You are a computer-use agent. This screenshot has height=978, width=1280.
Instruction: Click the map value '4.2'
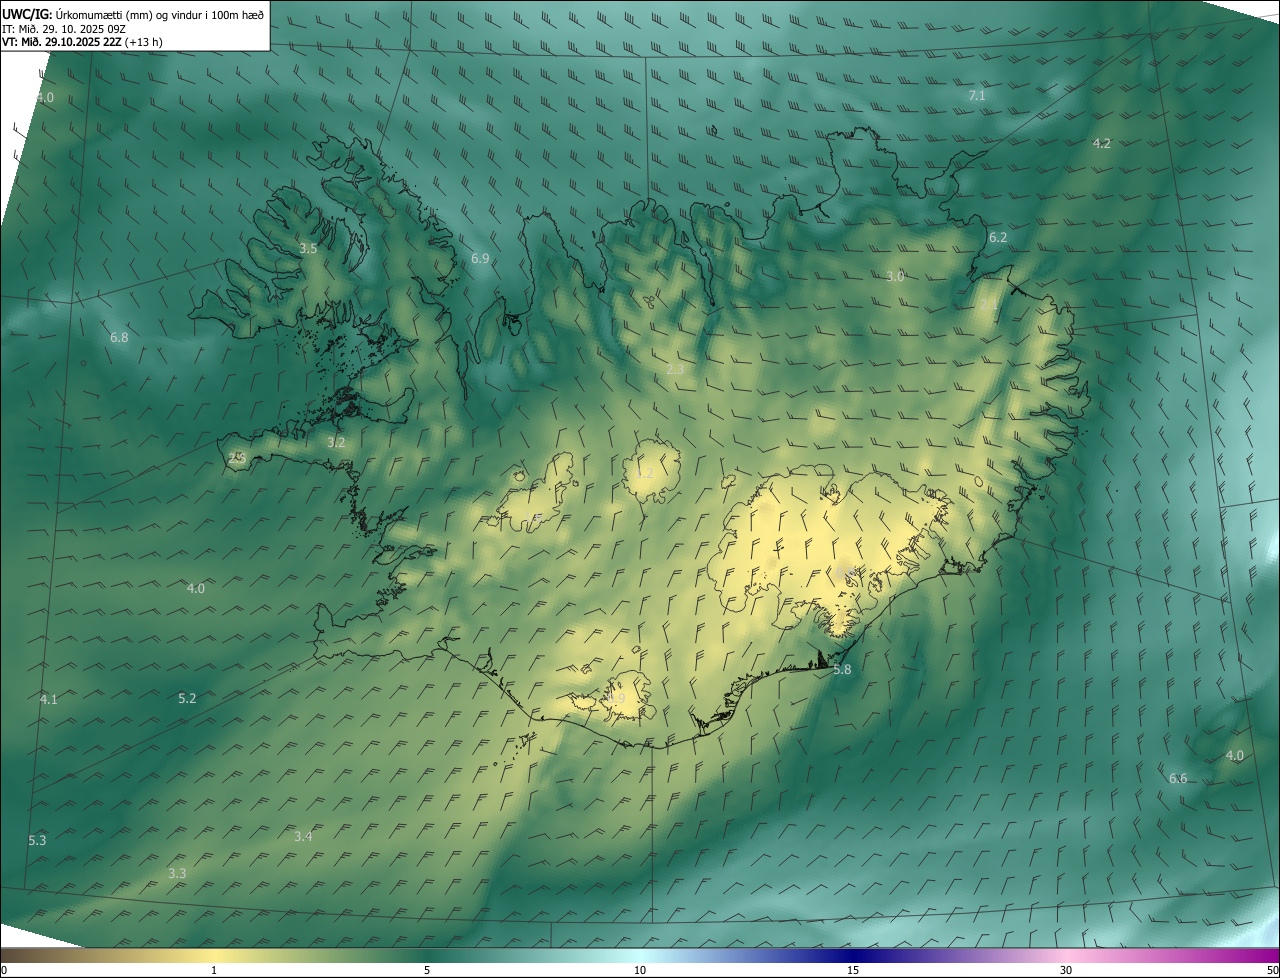point(1101,143)
